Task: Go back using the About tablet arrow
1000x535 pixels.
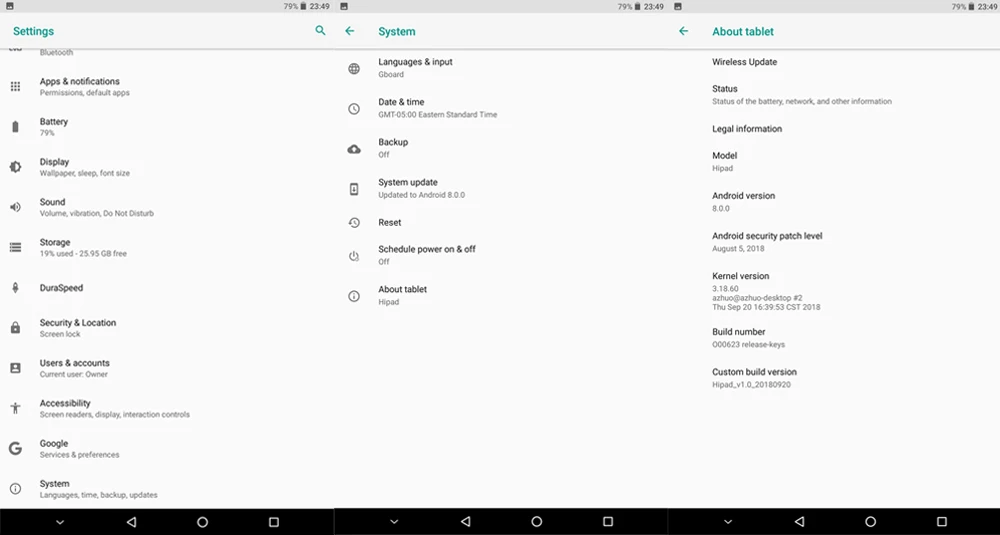Action: [684, 31]
